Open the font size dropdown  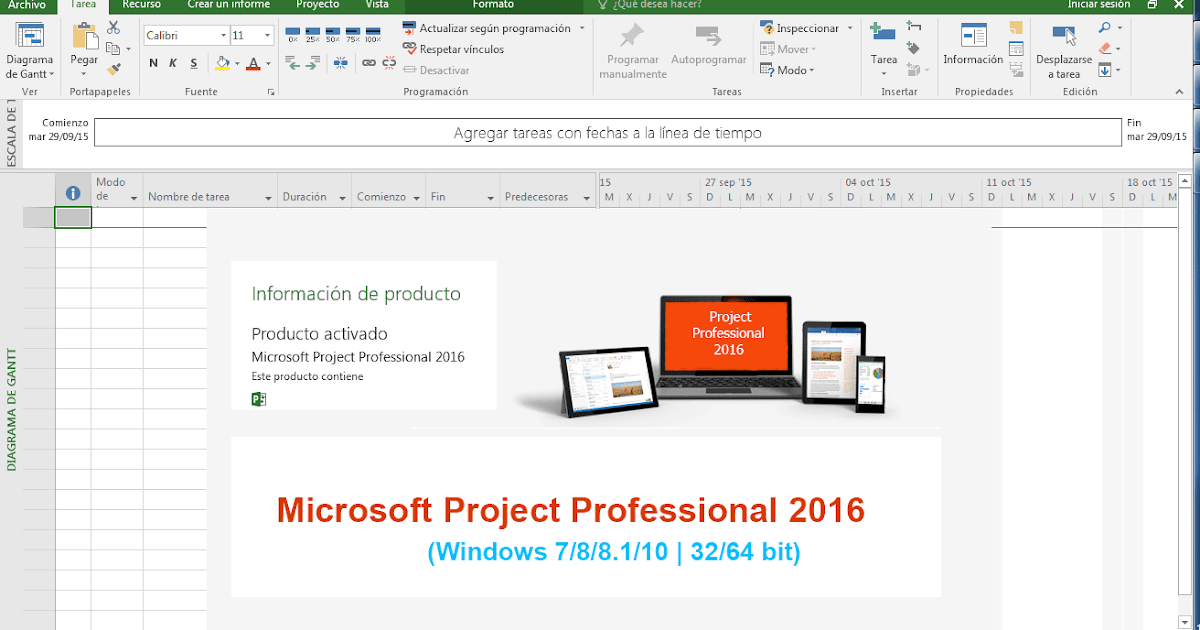pyautogui.click(x=268, y=34)
